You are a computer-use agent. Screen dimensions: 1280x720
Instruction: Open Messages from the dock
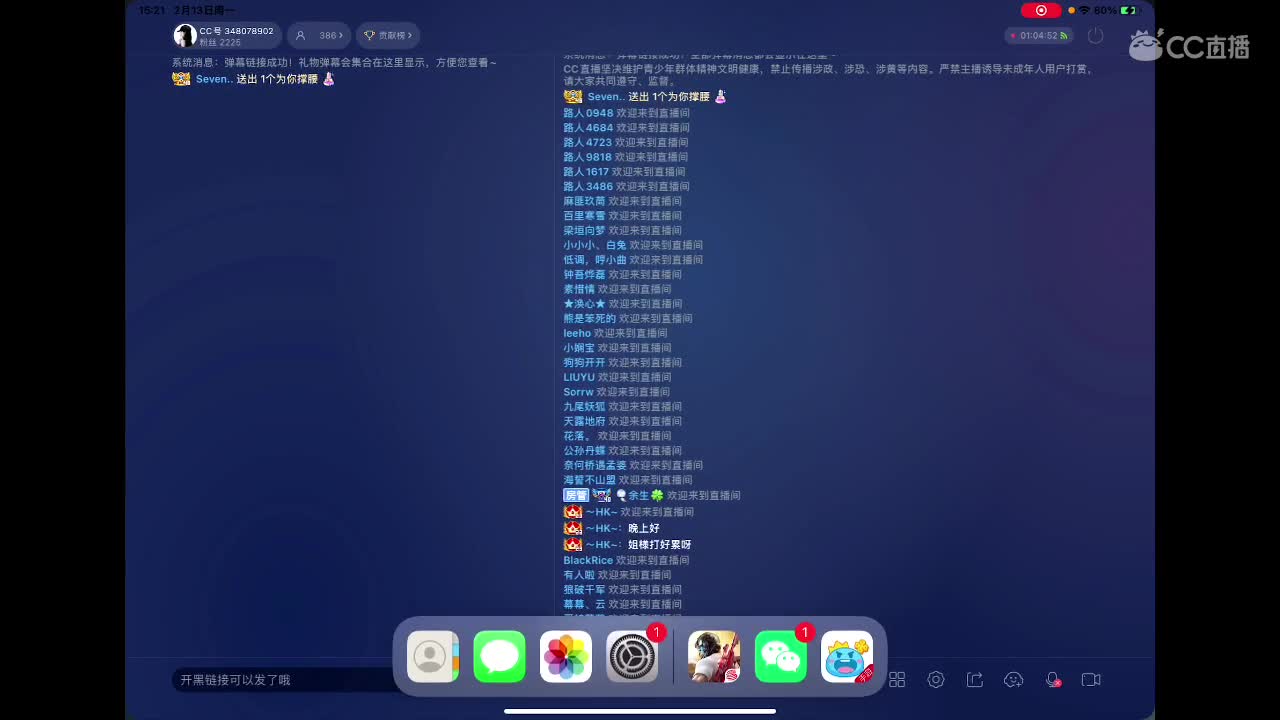[499, 657]
